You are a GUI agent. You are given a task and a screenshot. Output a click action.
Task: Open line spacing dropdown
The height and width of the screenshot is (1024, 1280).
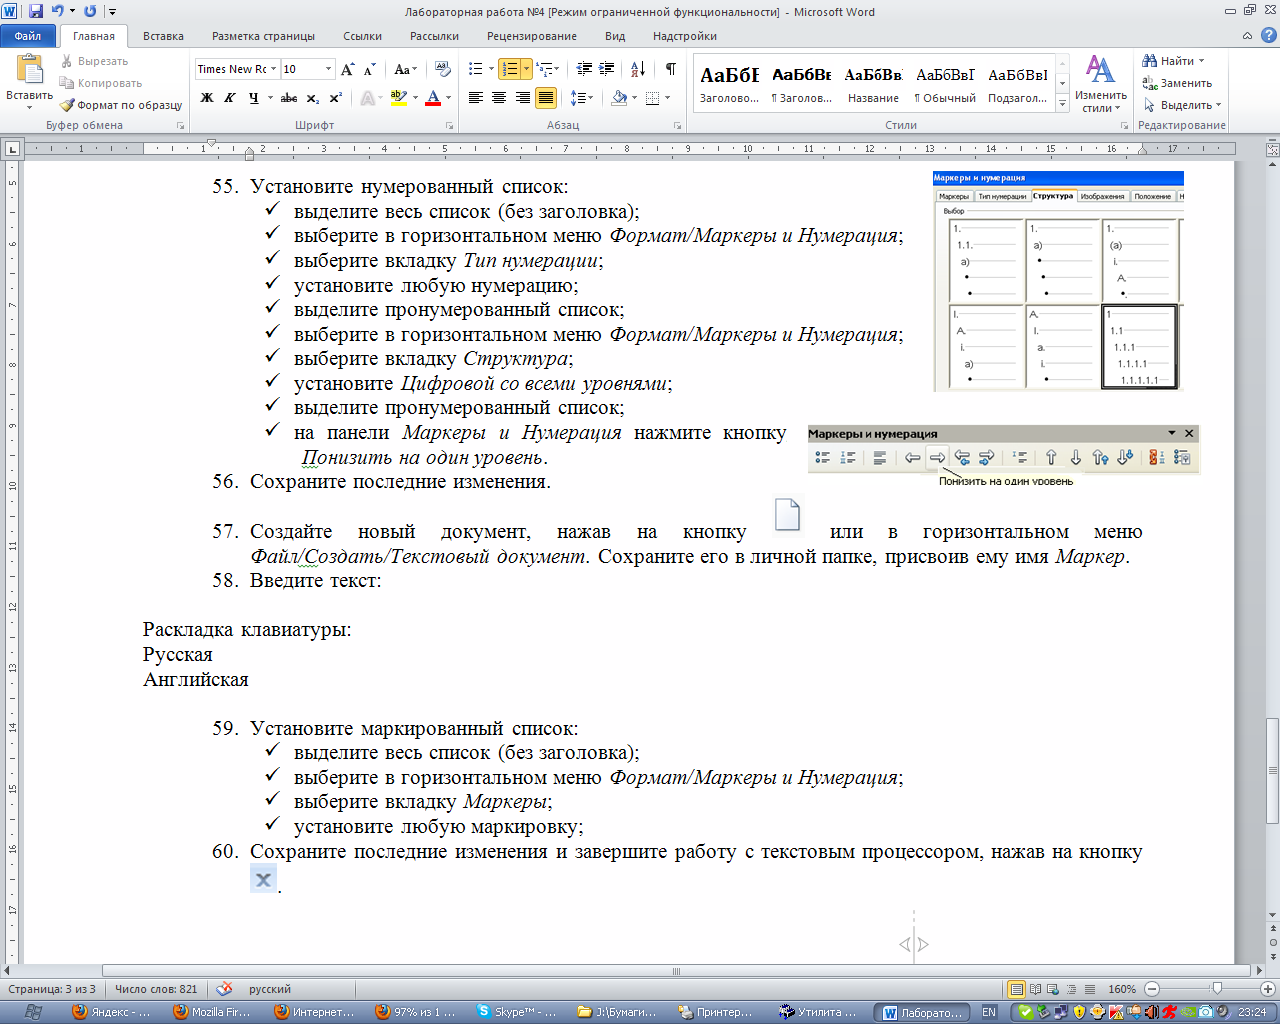[581, 98]
